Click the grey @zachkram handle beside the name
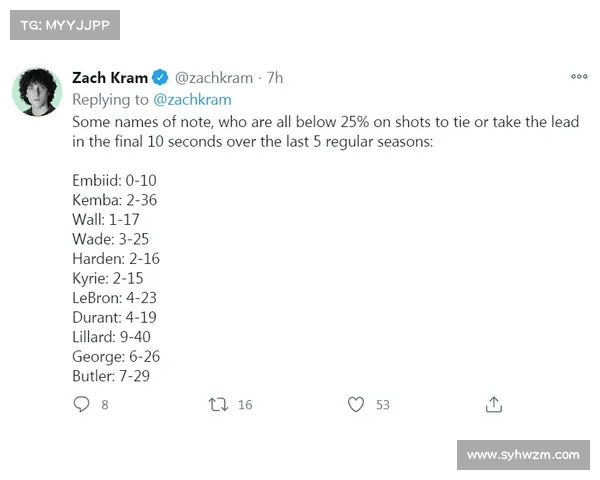The height and width of the screenshot is (480, 600). click(215, 77)
